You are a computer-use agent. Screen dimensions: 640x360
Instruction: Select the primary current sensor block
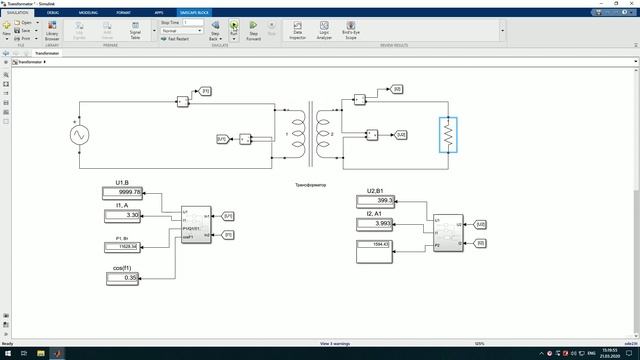tap(182, 101)
